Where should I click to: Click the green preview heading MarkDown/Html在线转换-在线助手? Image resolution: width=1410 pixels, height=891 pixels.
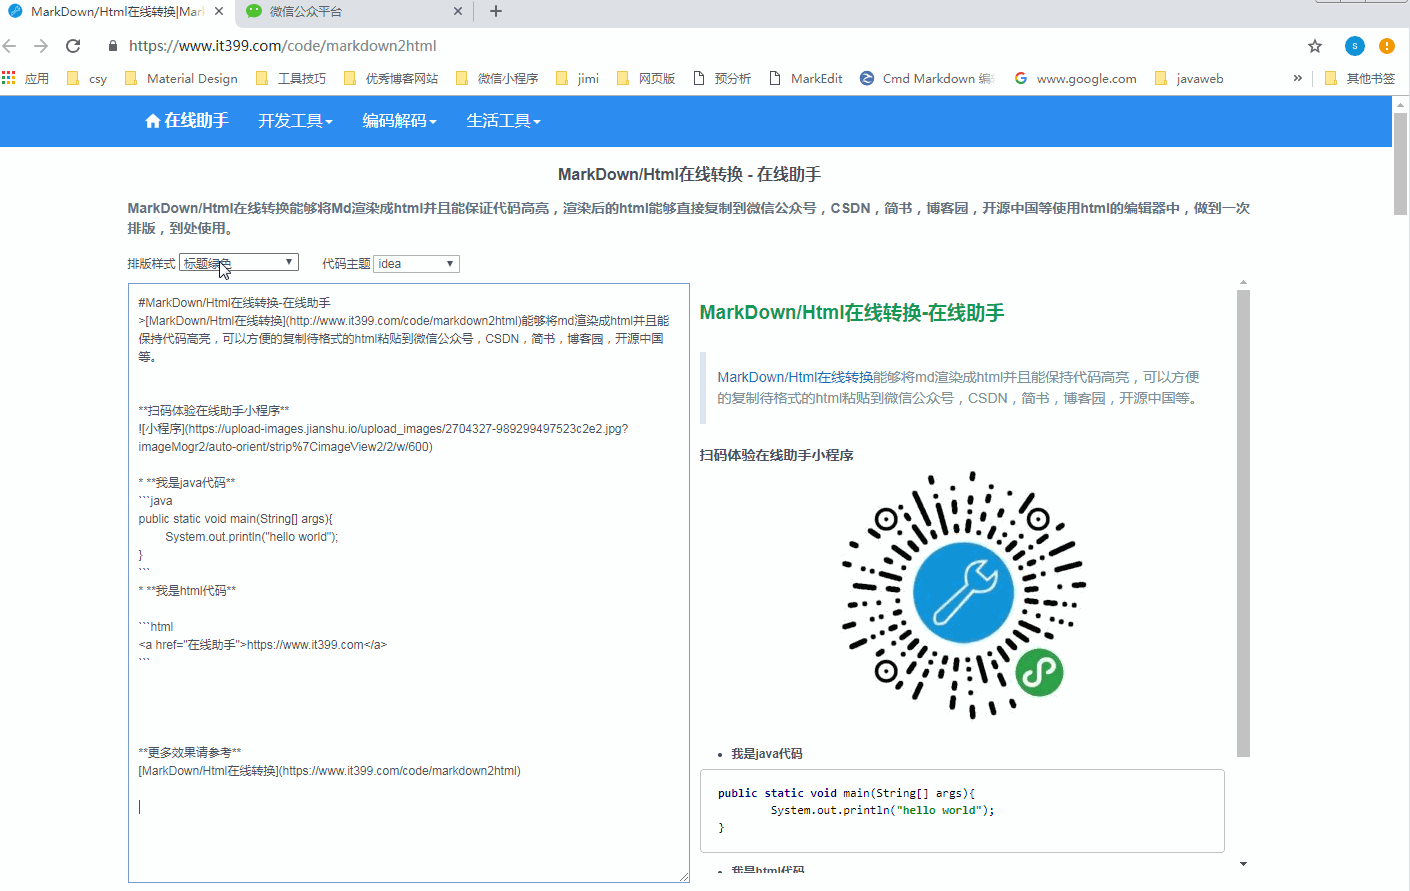tap(852, 313)
